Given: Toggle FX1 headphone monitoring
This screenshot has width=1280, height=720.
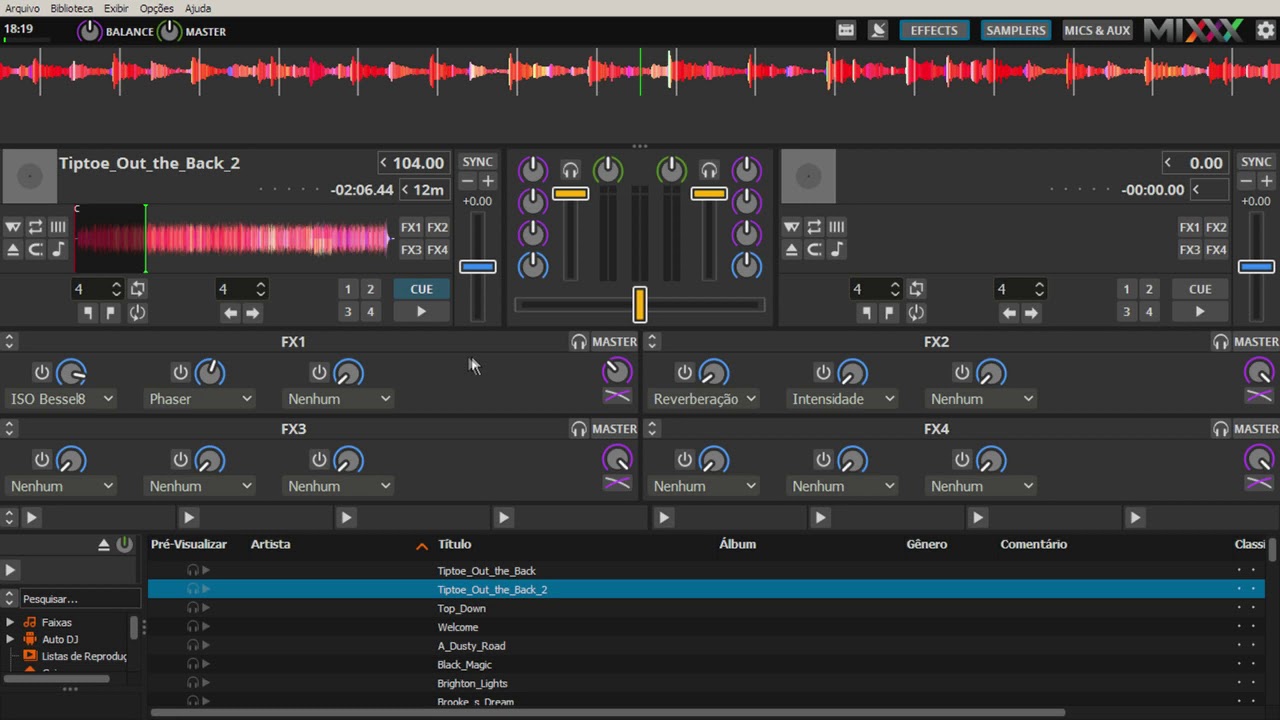Looking at the screenshot, I should (x=578, y=342).
